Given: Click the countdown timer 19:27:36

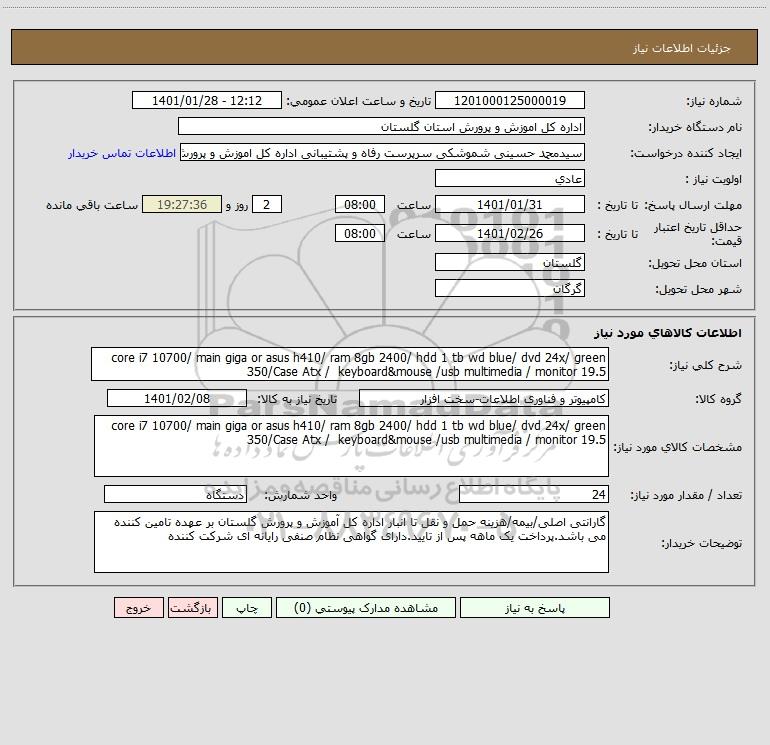Looking at the screenshot, I should coord(182,204).
